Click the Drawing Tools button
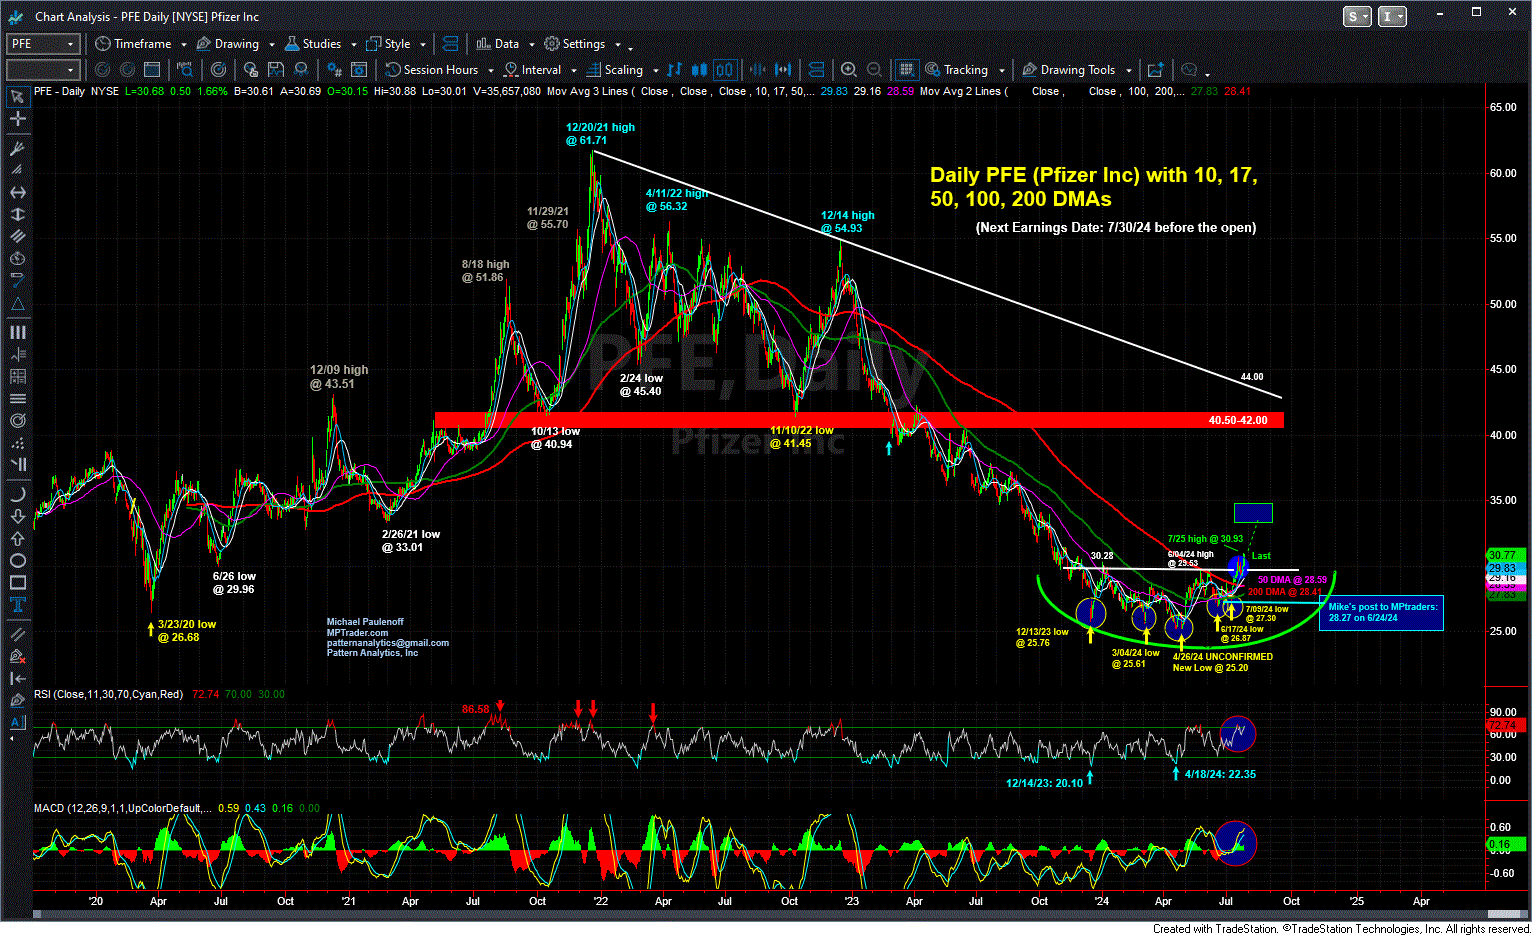Image resolution: width=1532 pixels, height=935 pixels. click(1068, 70)
